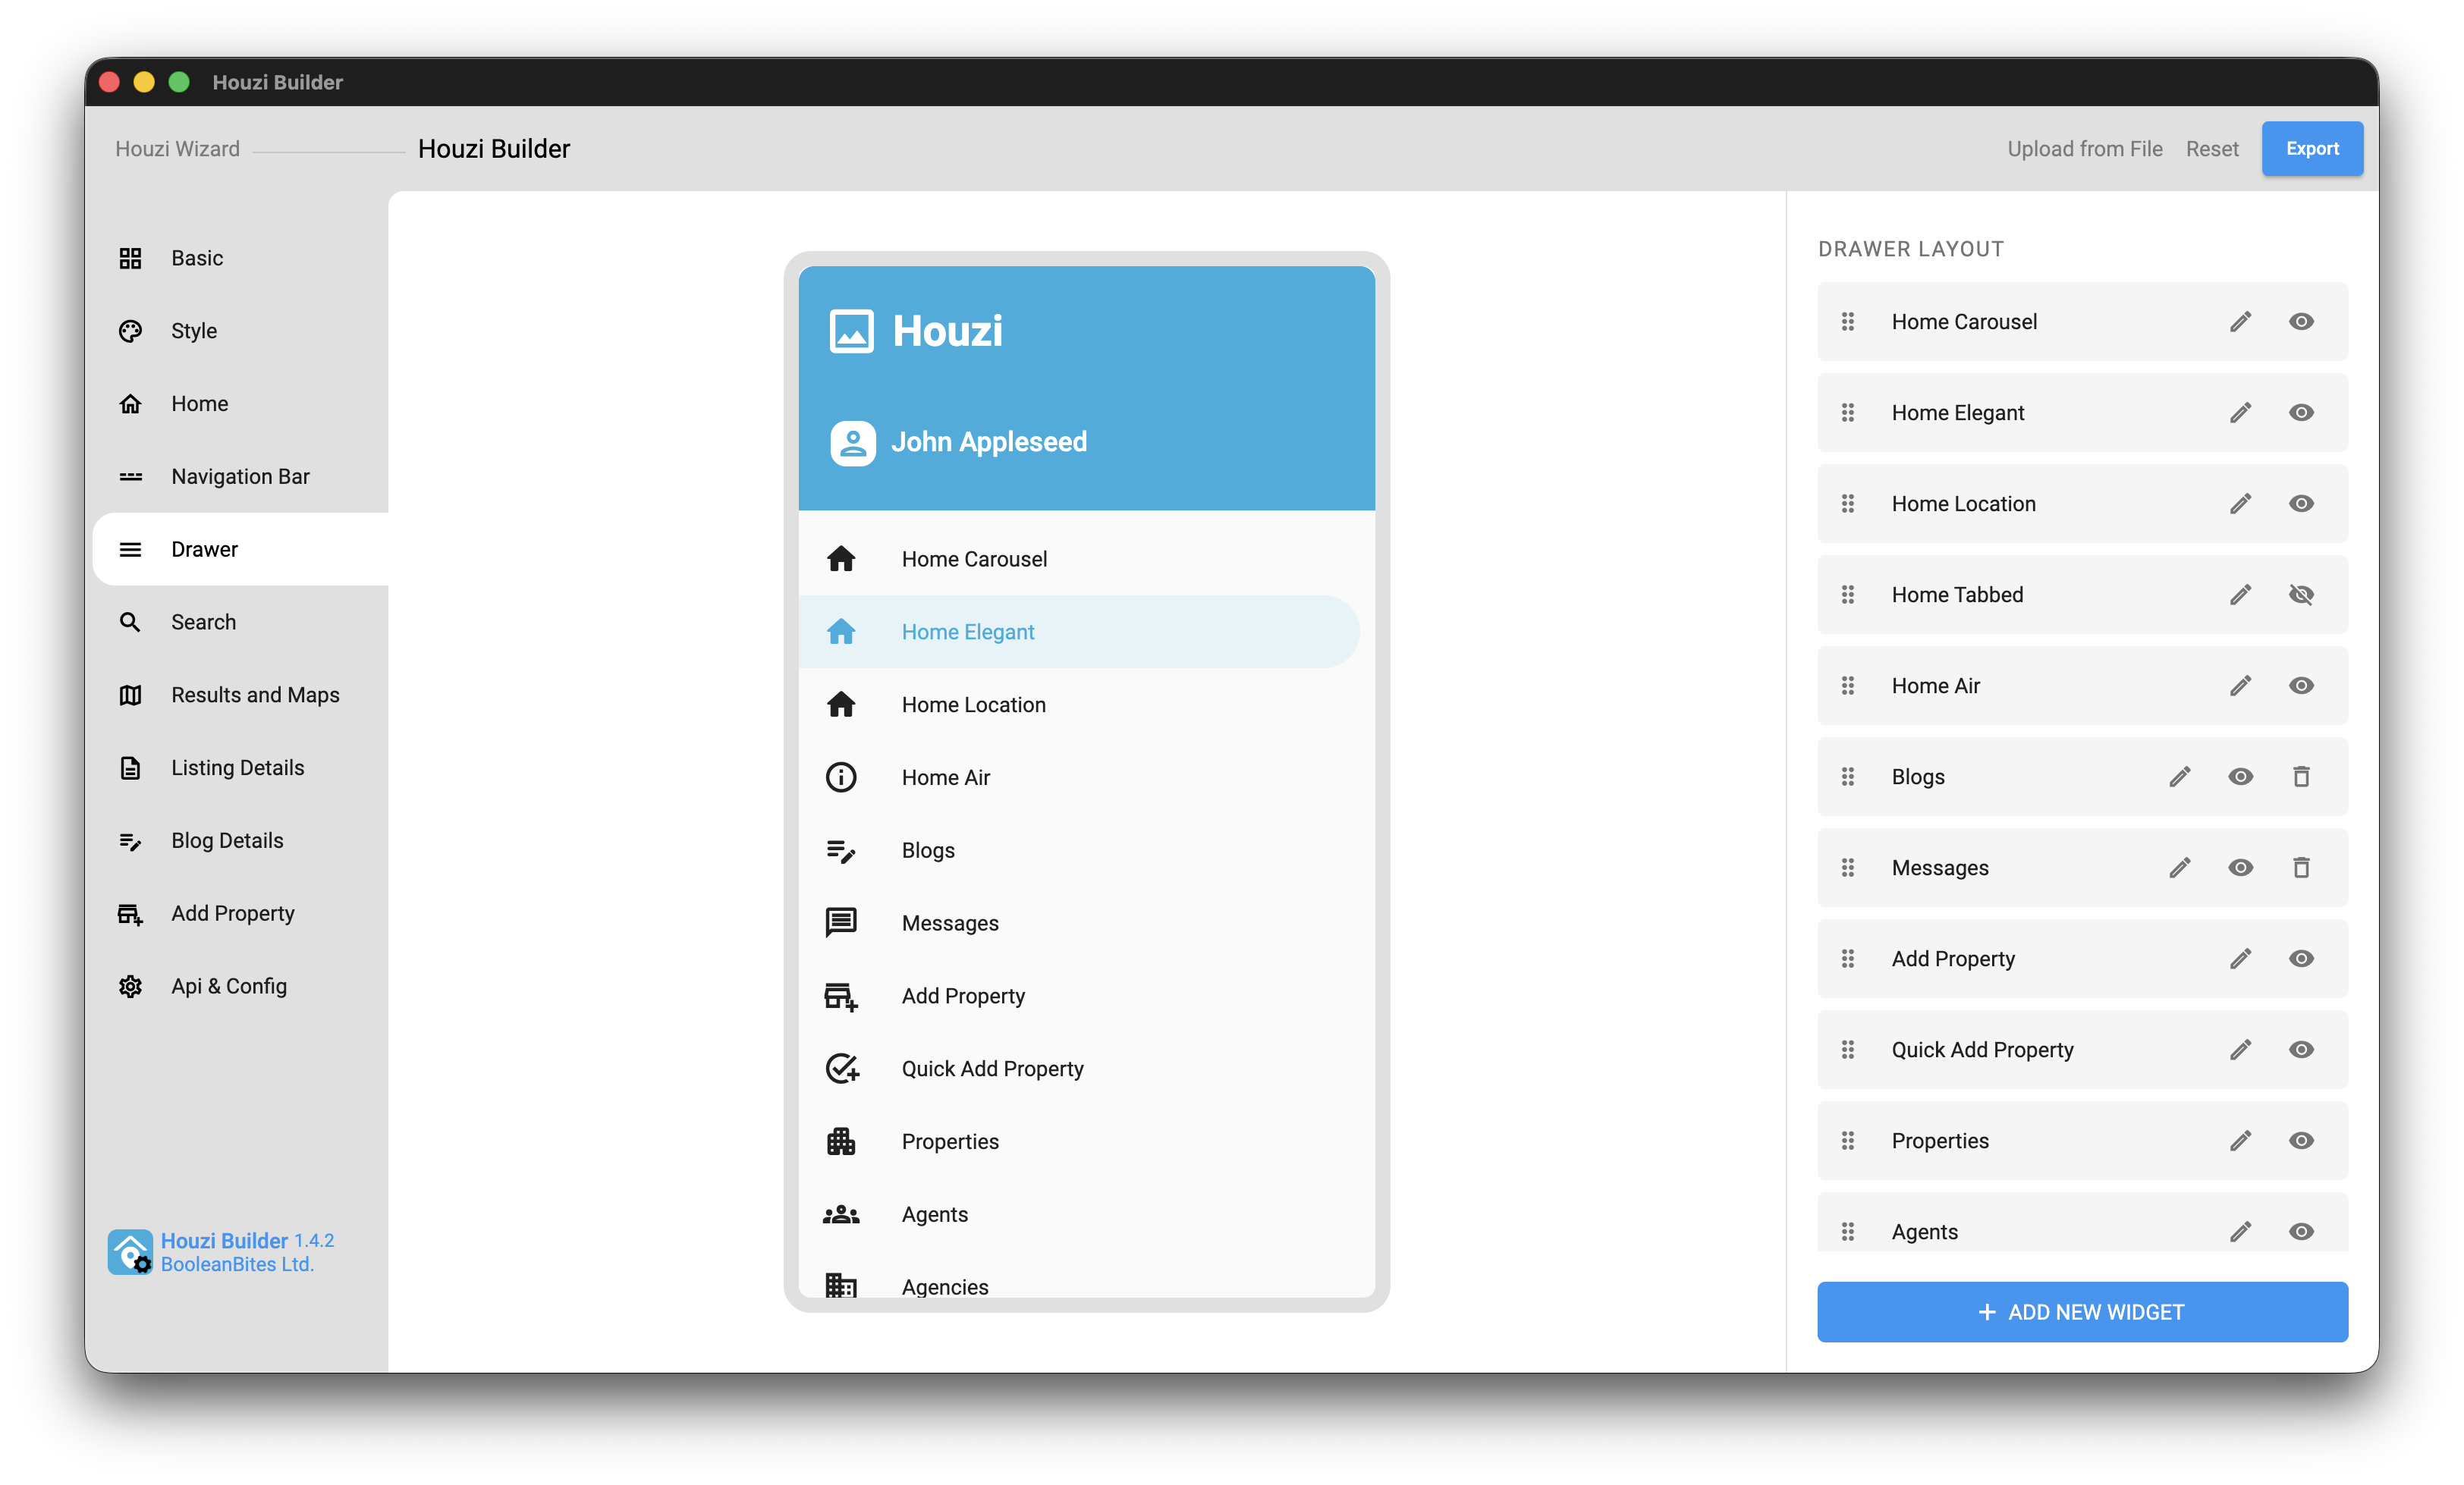This screenshot has height=1485, width=2464.
Task: Select the Search sidebar section
Action: [240, 622]
